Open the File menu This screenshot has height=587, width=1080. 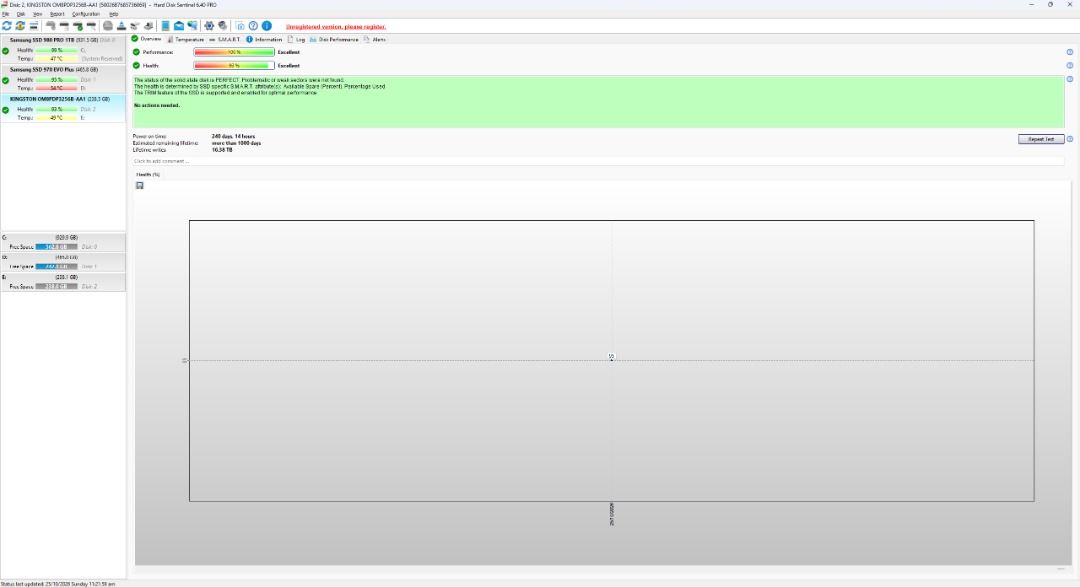[x=6, y=14]
